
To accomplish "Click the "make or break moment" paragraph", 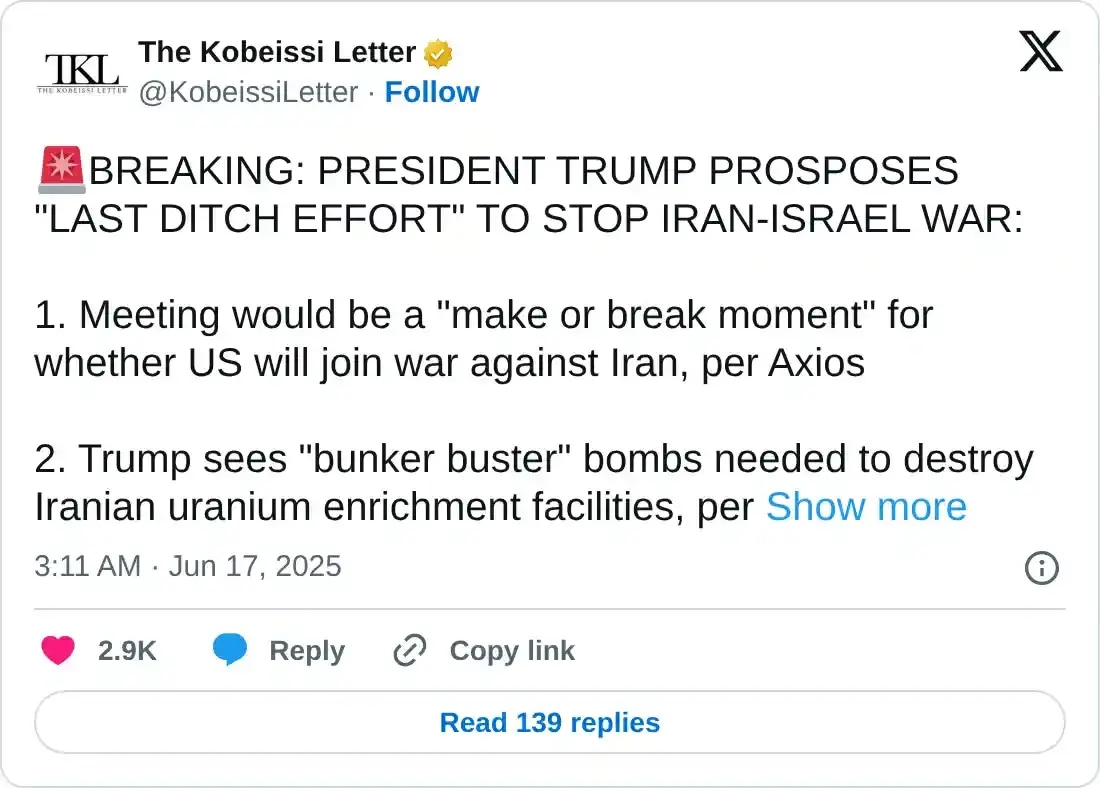I will (484, 339).
